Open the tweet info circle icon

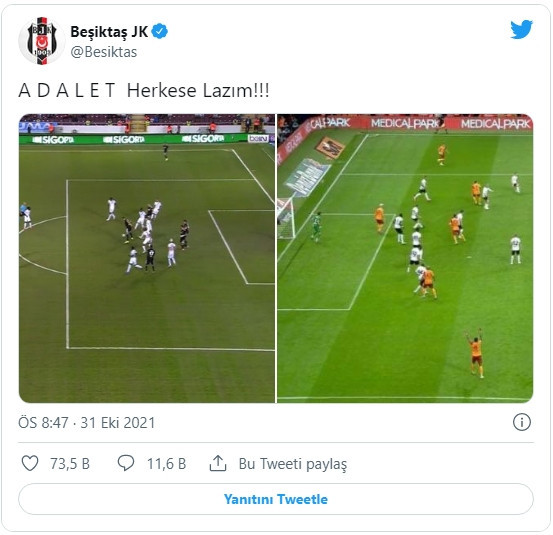pos(522,422)
